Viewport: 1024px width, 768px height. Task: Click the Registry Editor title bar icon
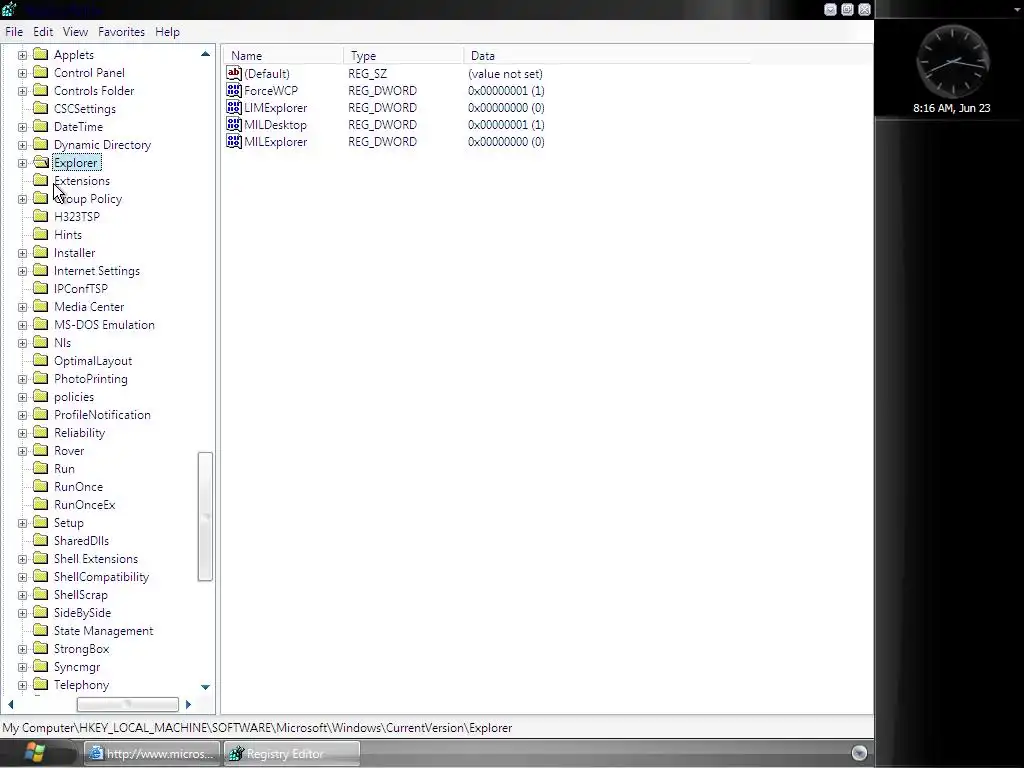coord(8,9)
